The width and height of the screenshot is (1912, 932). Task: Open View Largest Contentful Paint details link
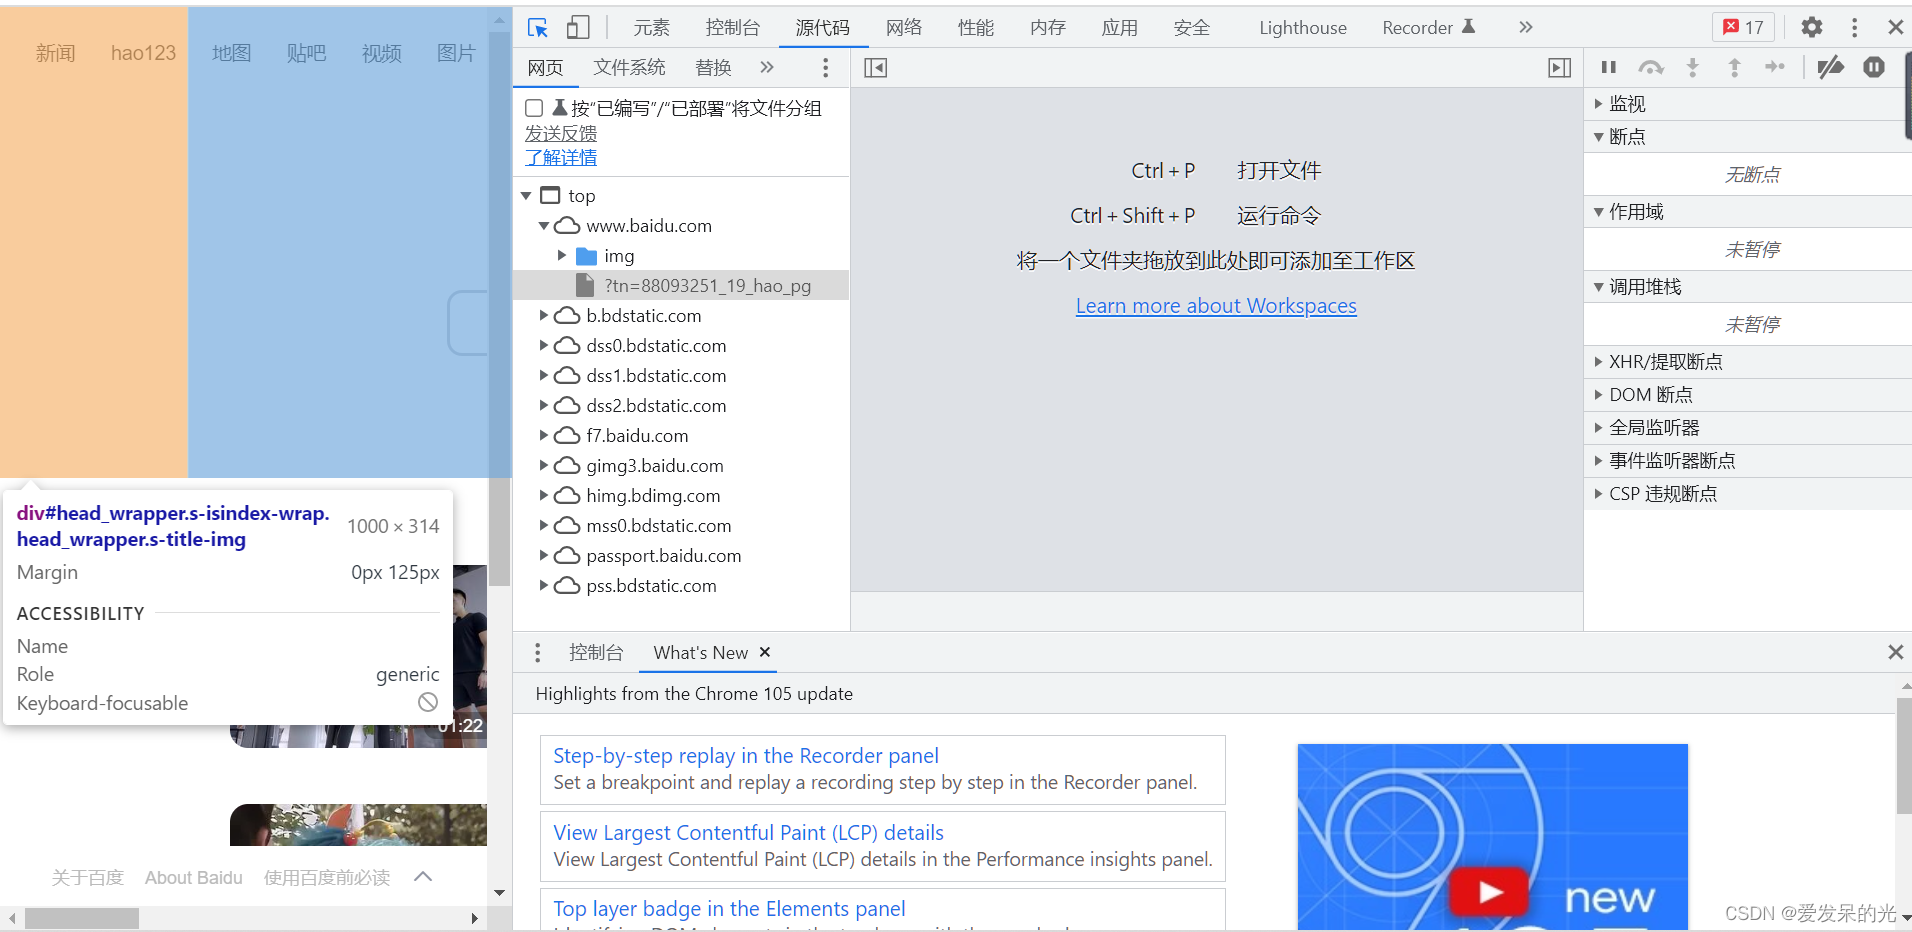click(749, 833)
